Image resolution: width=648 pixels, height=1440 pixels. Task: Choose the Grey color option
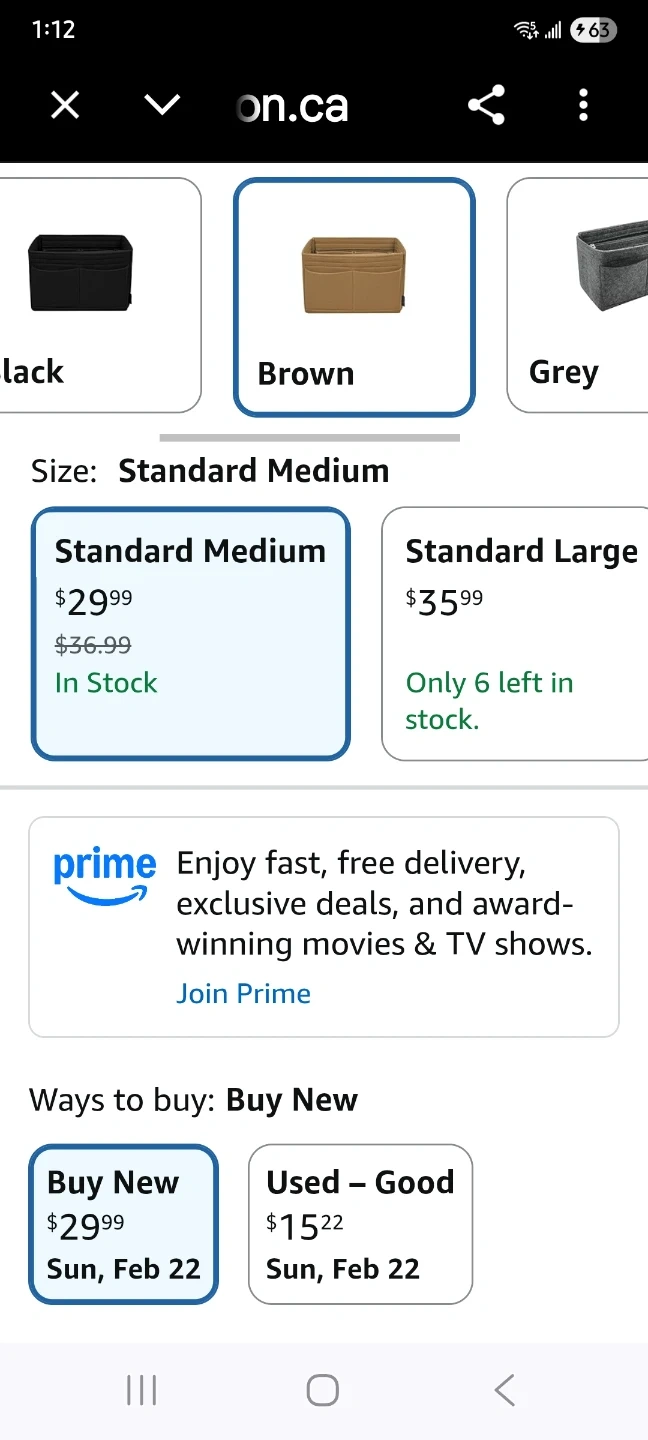point(577,296)
